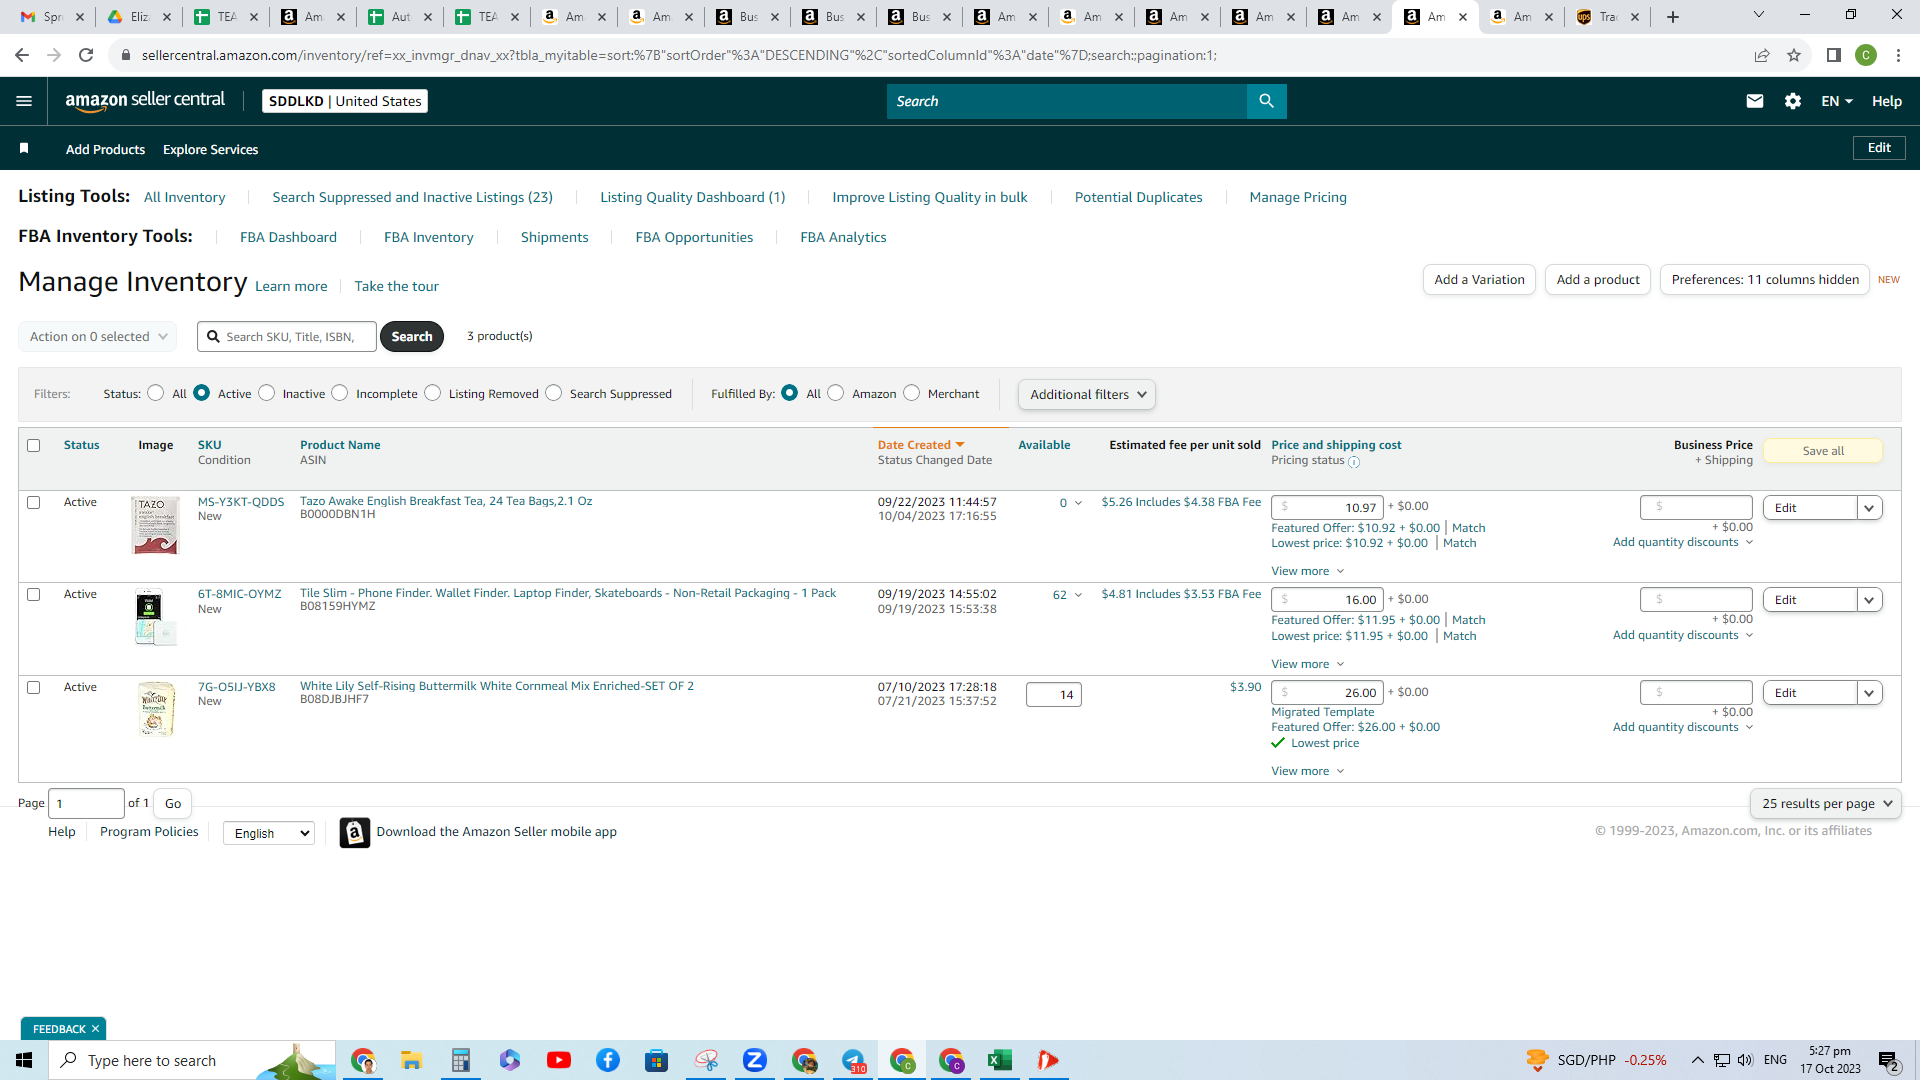Open the settings gear in the header
This screenshot has height=1080, width=1920.
click(1793, 101)
